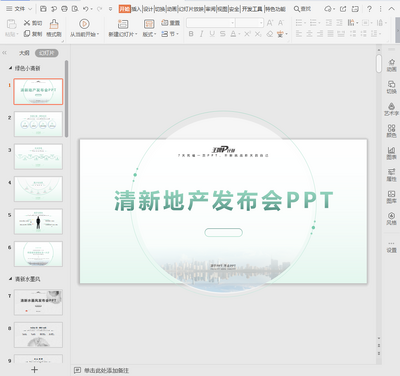Image resolution: width=400 pixels, height=376 pixels.
Task: Open the Special Features (特色功能) ribbon tab
Action: click(275, 9)
